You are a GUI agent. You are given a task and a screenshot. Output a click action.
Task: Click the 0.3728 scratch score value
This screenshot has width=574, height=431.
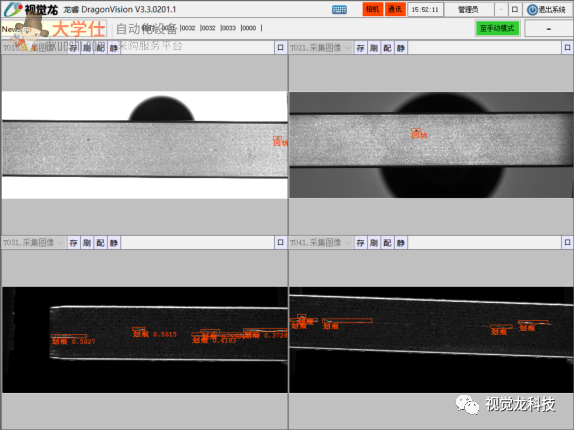tap(275, 335)
